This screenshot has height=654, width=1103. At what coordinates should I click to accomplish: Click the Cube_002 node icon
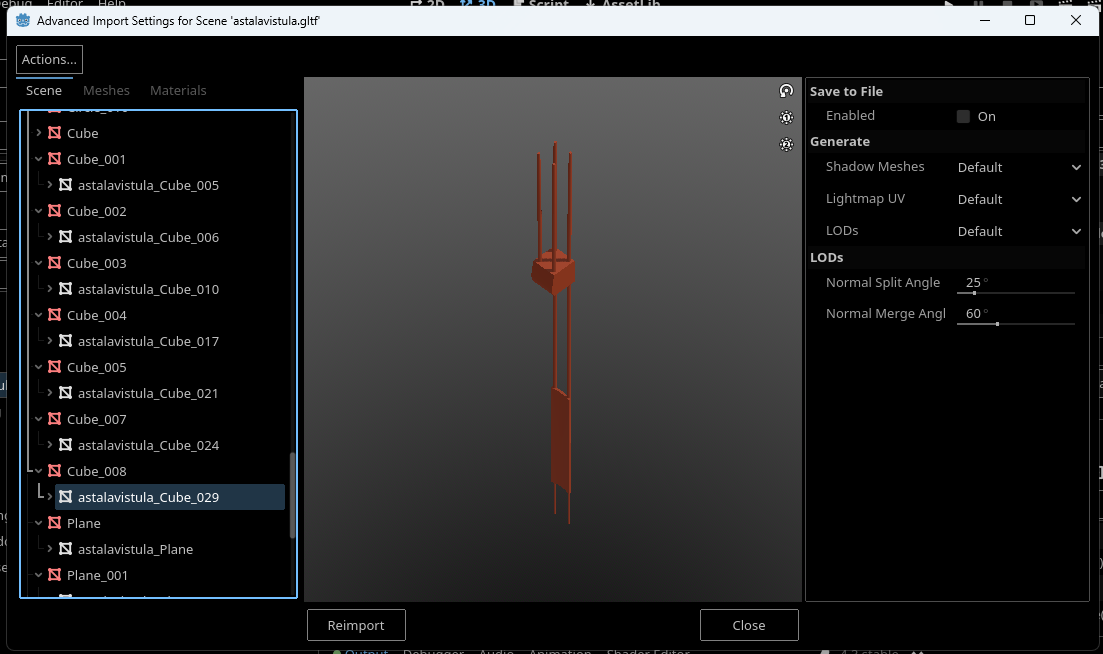(54, 211)
